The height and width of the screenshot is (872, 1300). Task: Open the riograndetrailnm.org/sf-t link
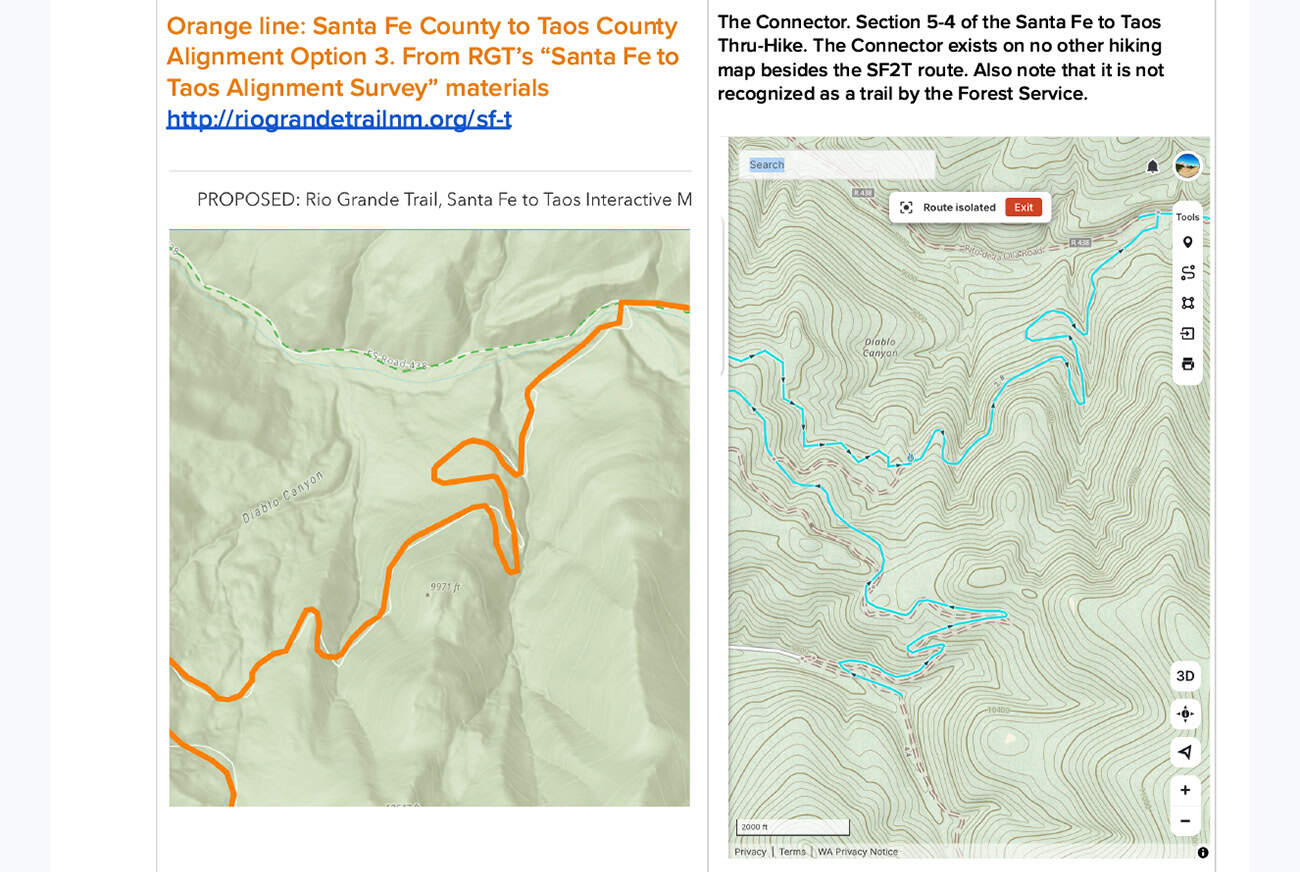(x=339, y=119)
